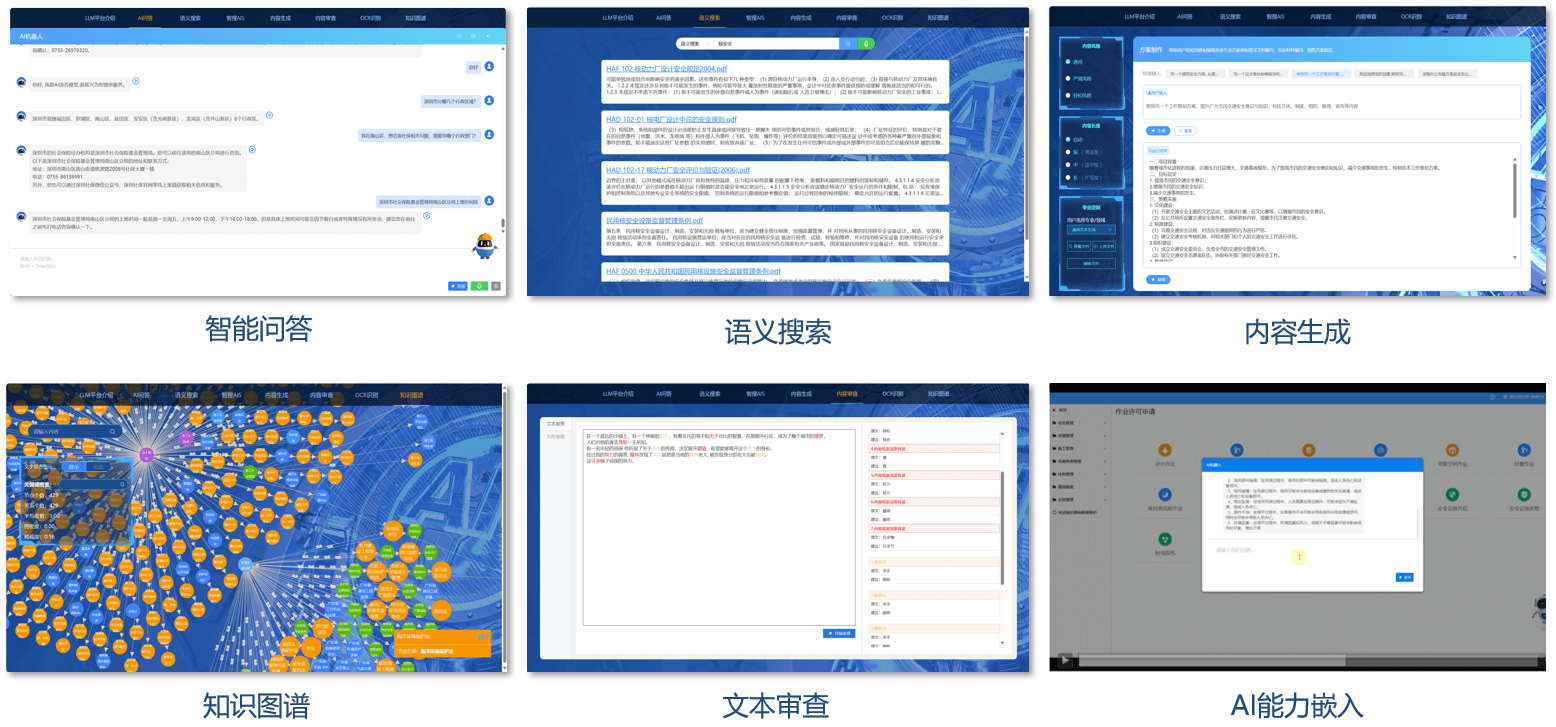The width and height of the screenshot is (1556, 727).
Task: Click the 夜间高风险作业 icon
Action: pos(1166,495)
